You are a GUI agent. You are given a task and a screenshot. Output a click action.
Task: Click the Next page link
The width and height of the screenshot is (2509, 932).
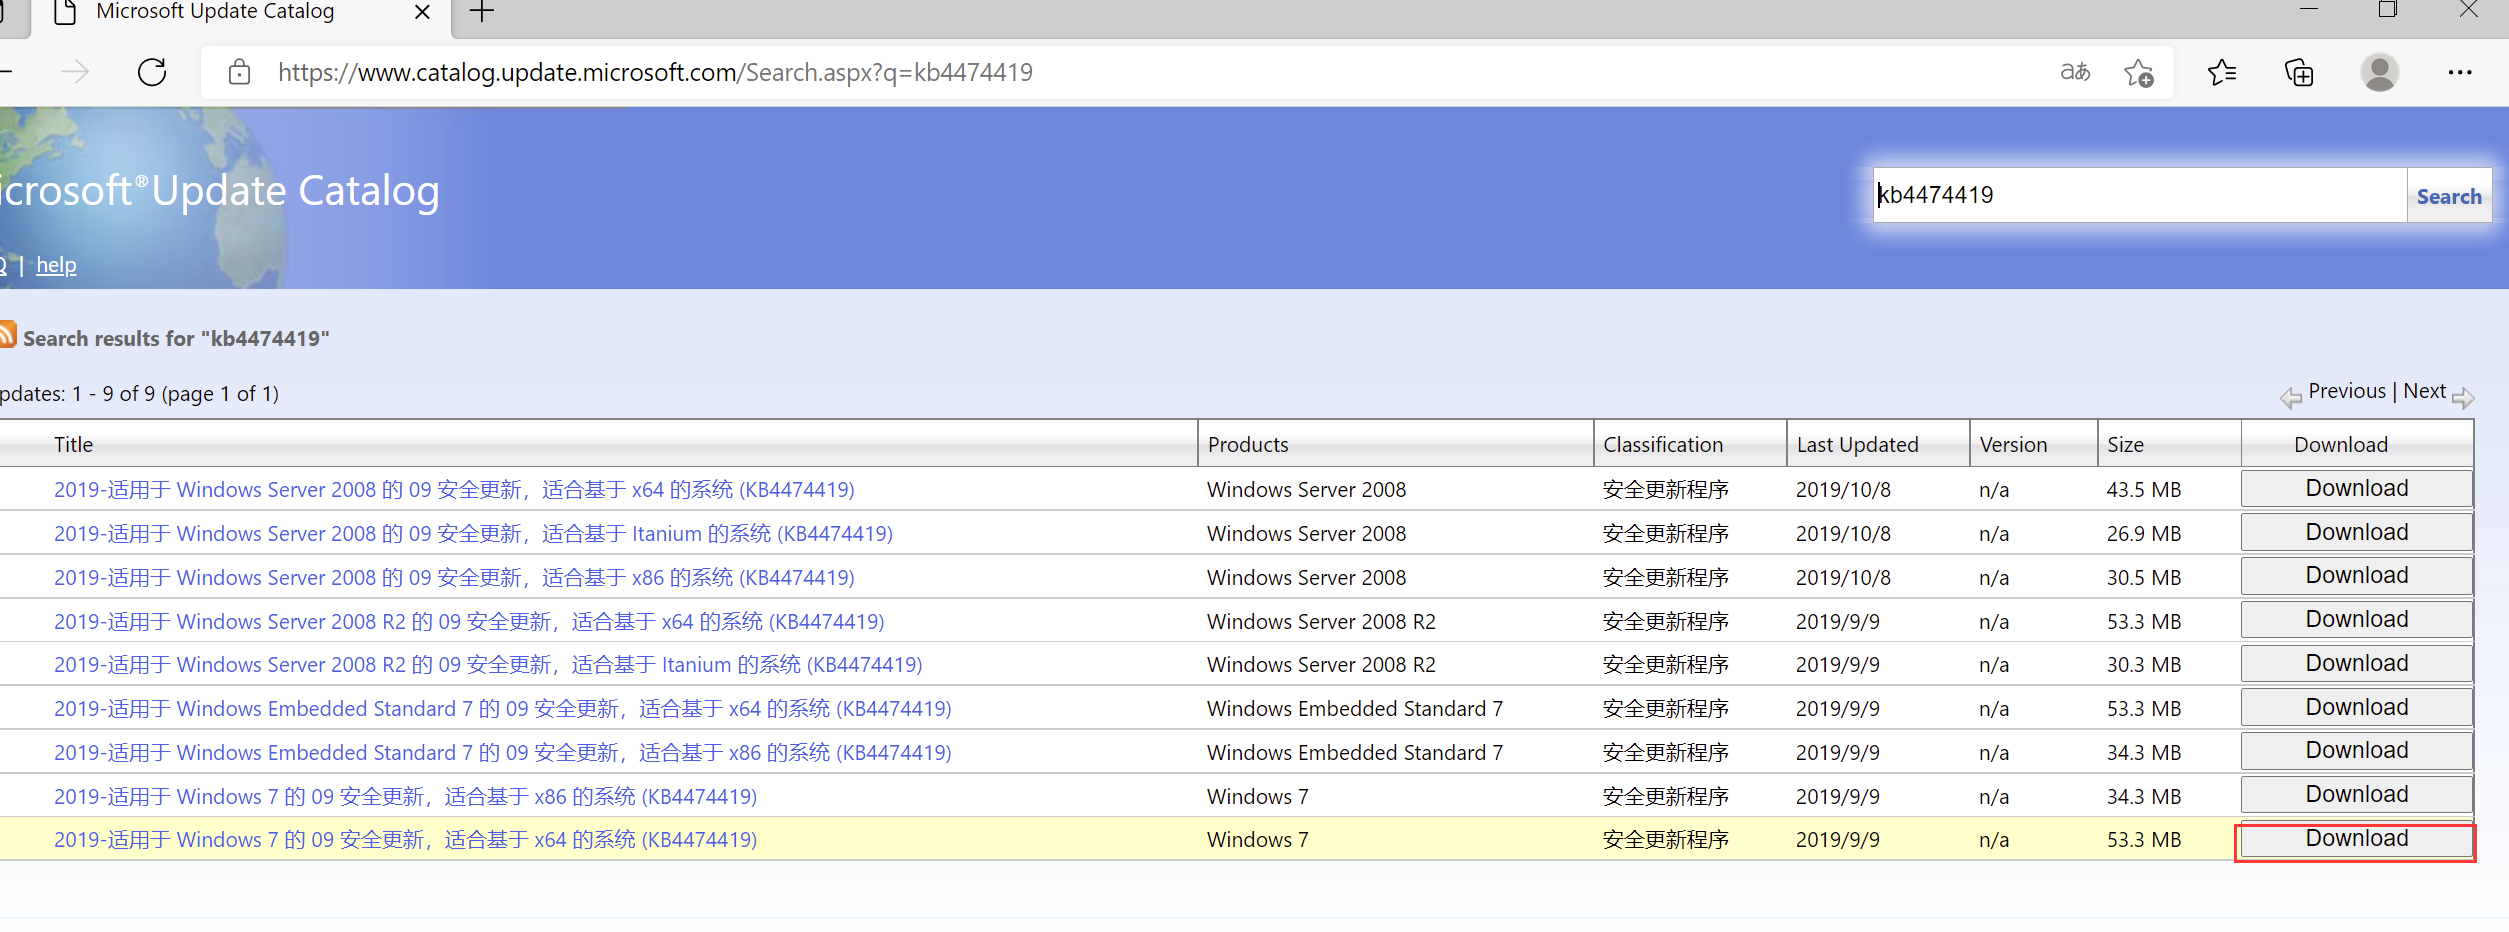(x=2425, y=391)
